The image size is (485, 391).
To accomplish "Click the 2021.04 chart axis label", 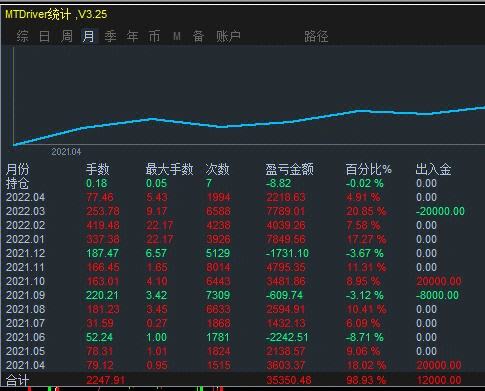I will (66, 152).
